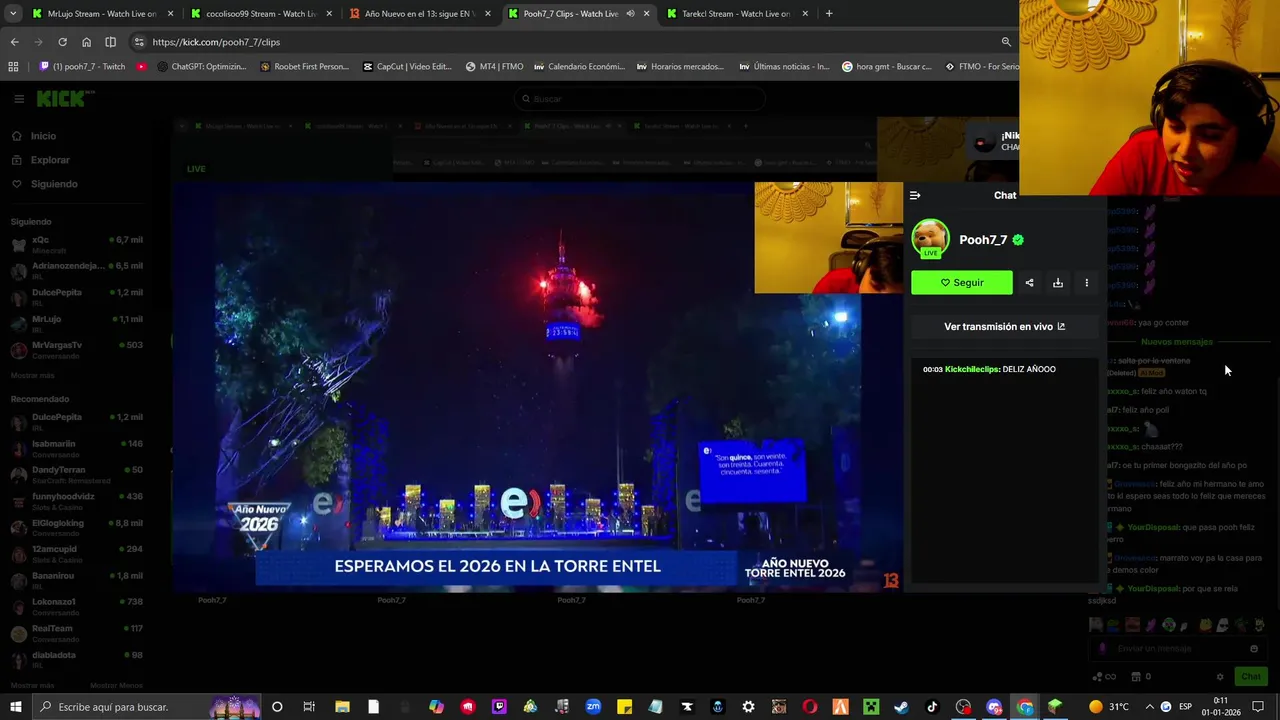This screenshot has height=720, width=1280.
Task: Open funnyhoodvidz recommended channel
Action: [76, 500]
